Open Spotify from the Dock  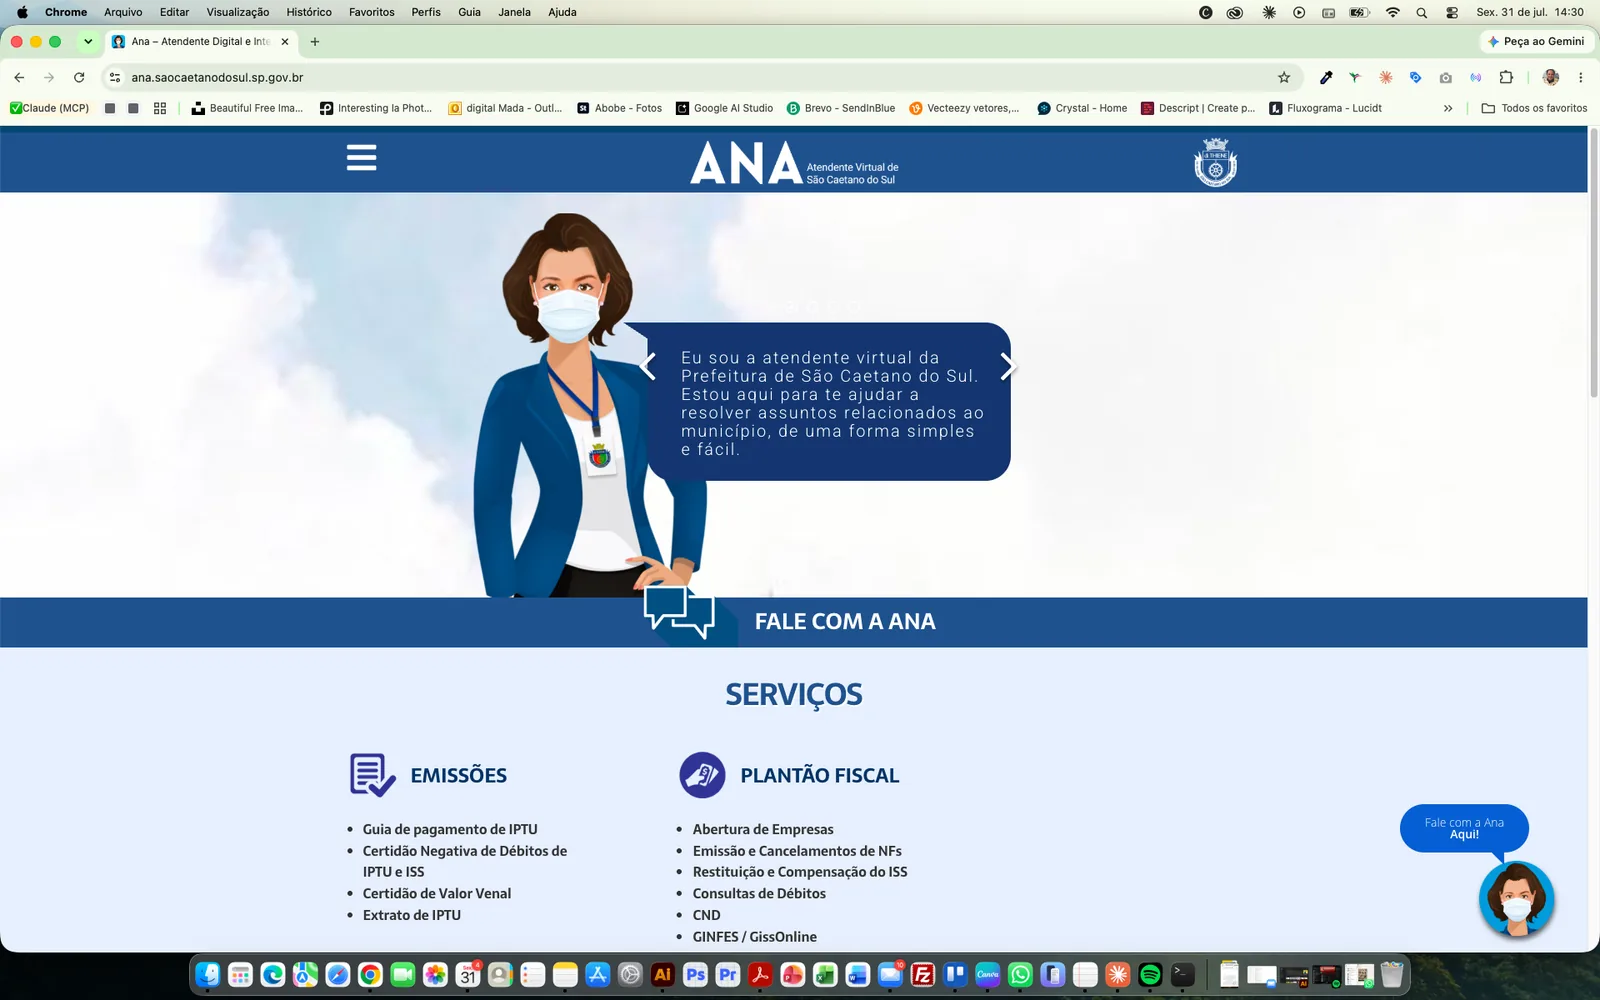[x=1150, y=974]
